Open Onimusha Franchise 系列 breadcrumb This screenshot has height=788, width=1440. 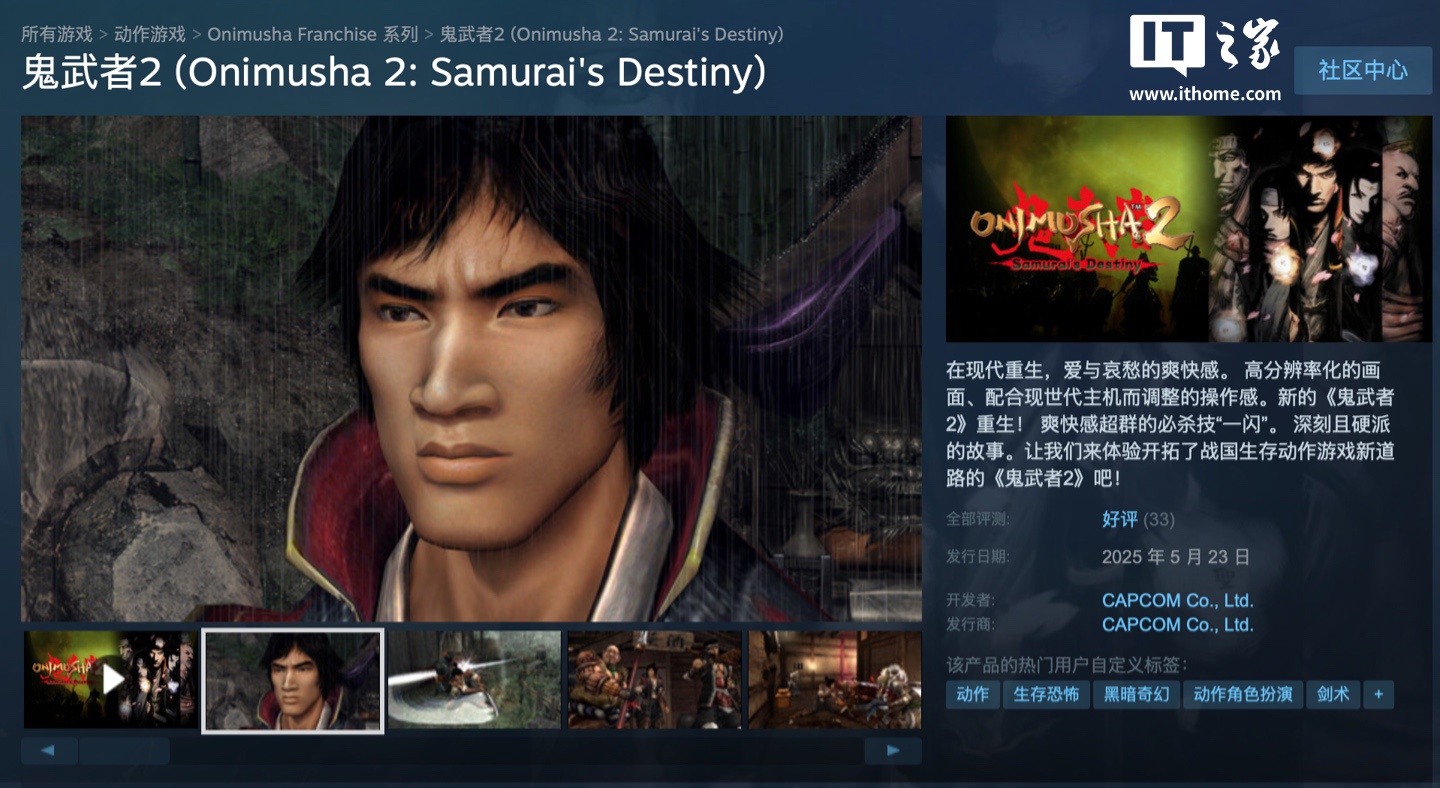[x=313, y=34]
